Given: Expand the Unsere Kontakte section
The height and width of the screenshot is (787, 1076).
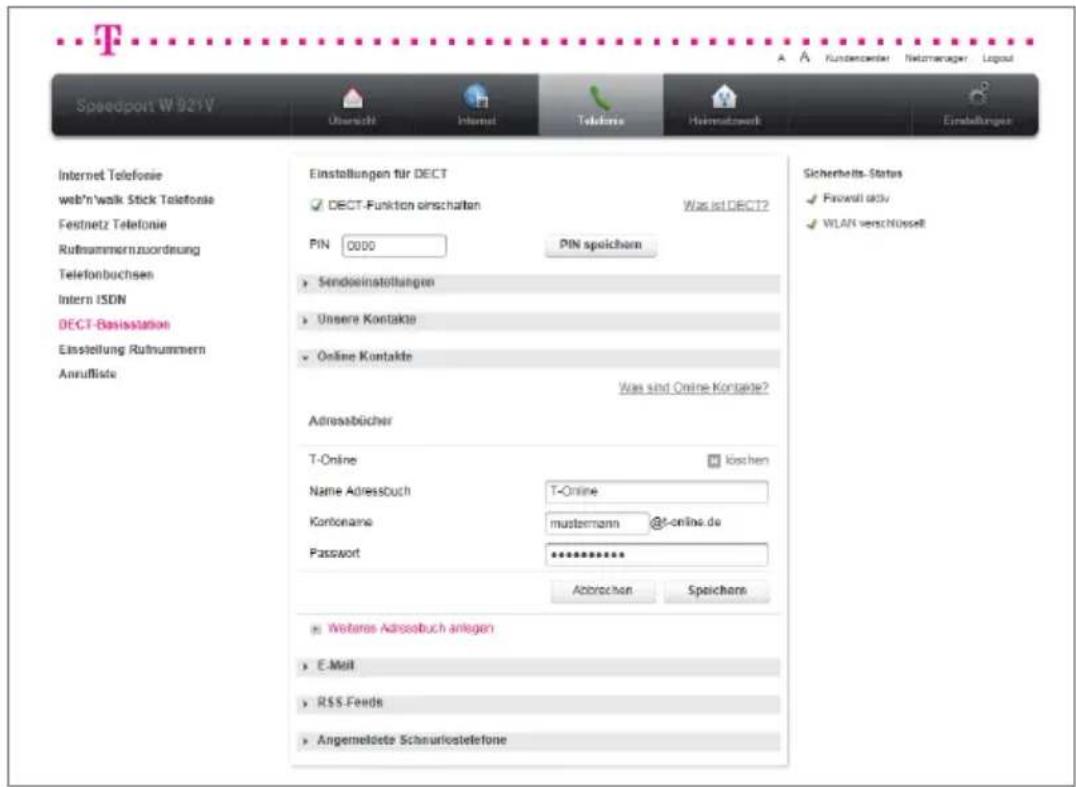Looking at the screenshot, I should (x=539, y=320).
